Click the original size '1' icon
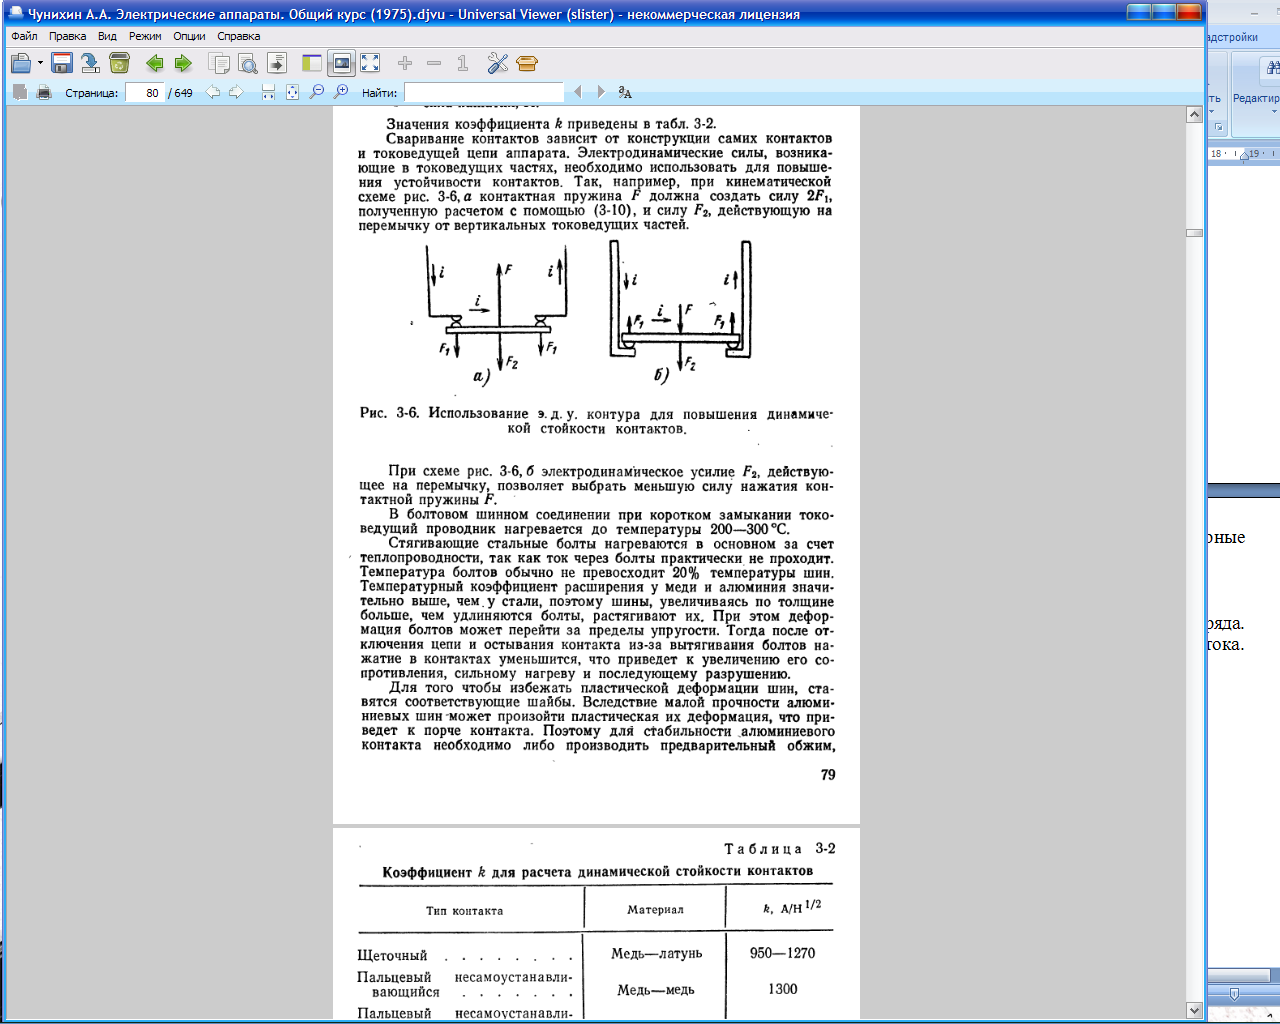The image size is (1280, 1024). 462,63
